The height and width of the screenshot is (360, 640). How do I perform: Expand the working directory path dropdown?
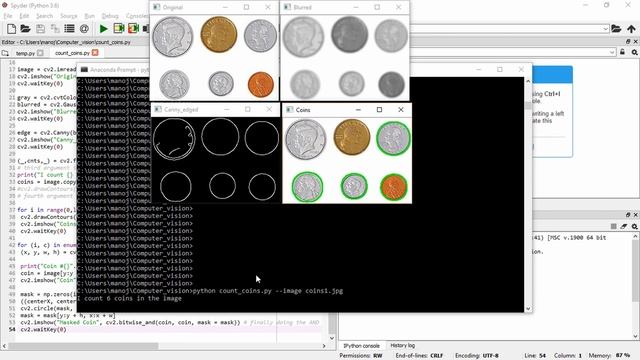pyautogui.click(x=606, y=29)
